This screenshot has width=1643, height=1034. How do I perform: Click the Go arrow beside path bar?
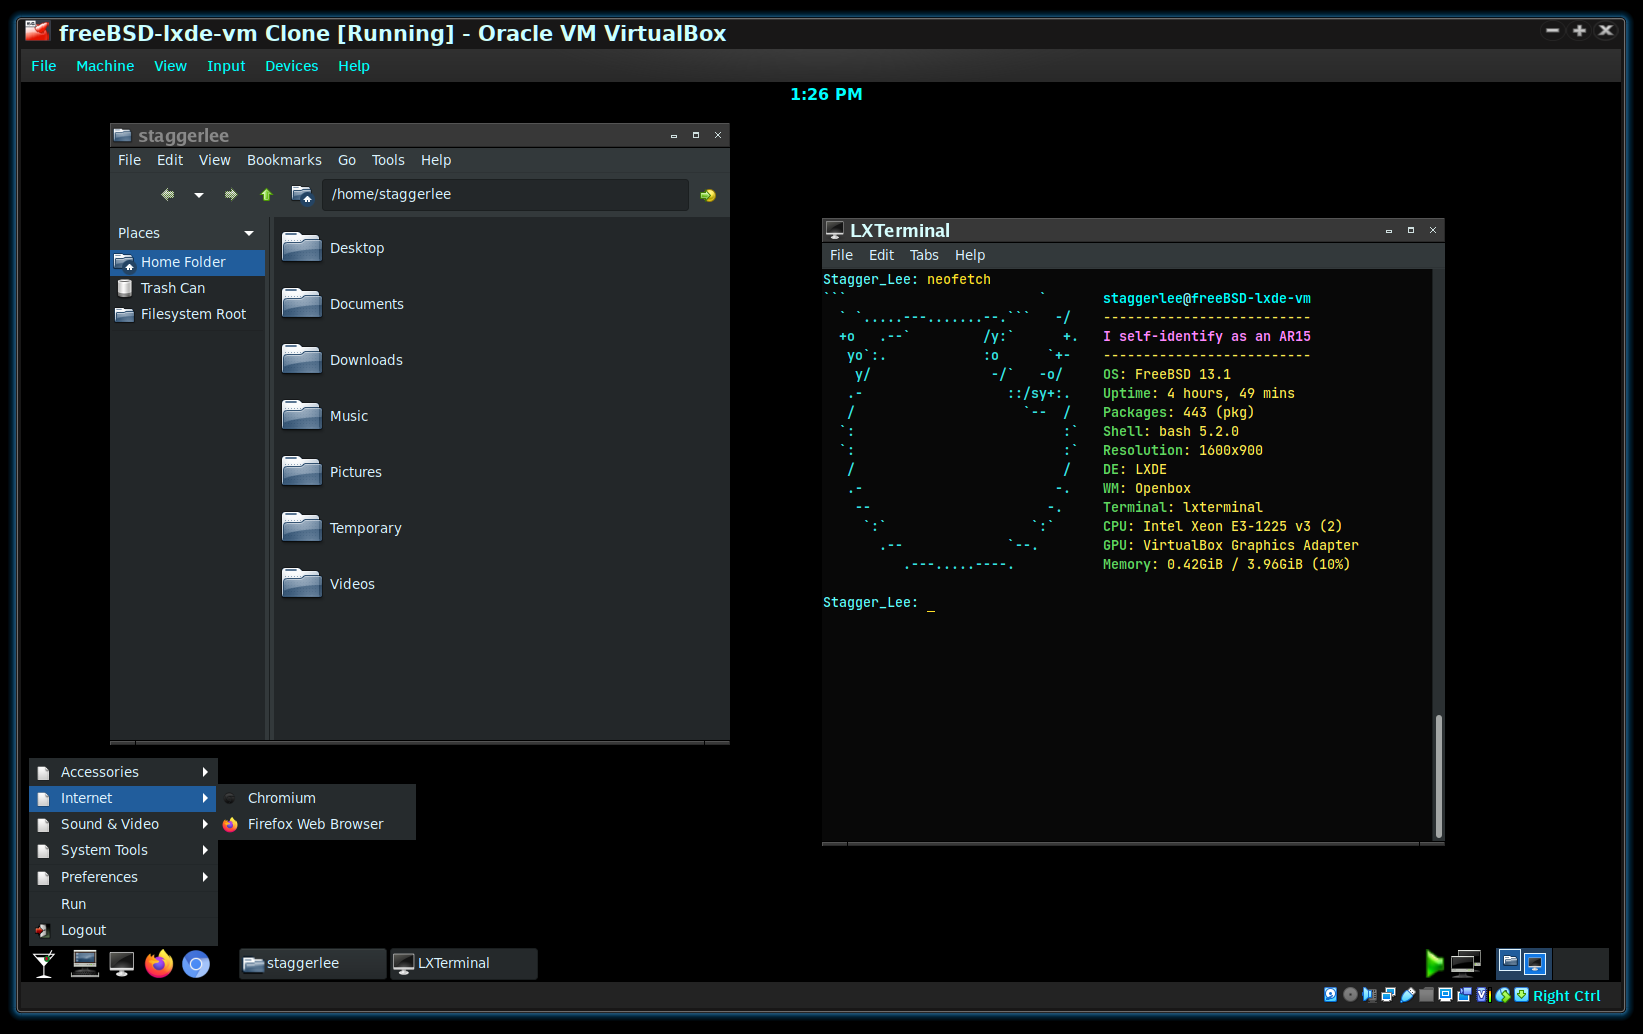[x=708, y=195]
